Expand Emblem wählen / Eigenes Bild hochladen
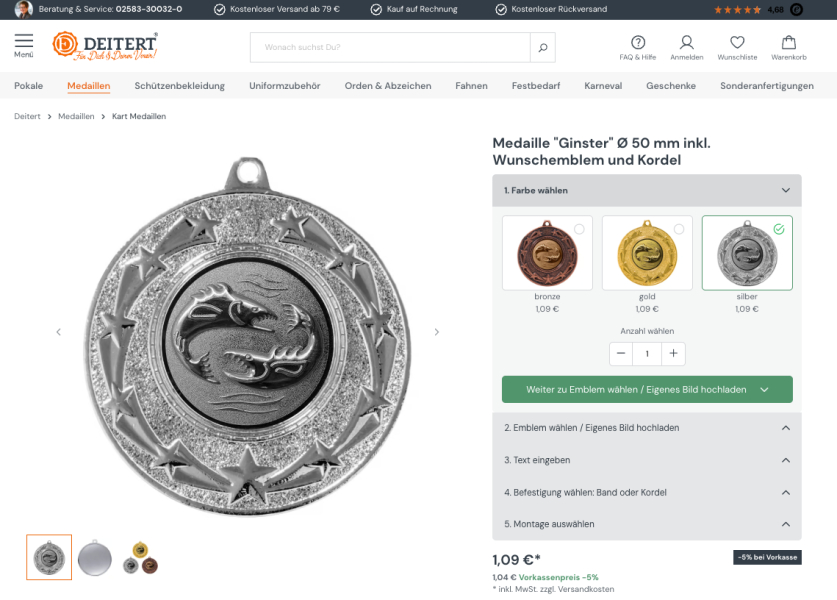The width and height of the screenshot is (837, 600). point(646,428)
